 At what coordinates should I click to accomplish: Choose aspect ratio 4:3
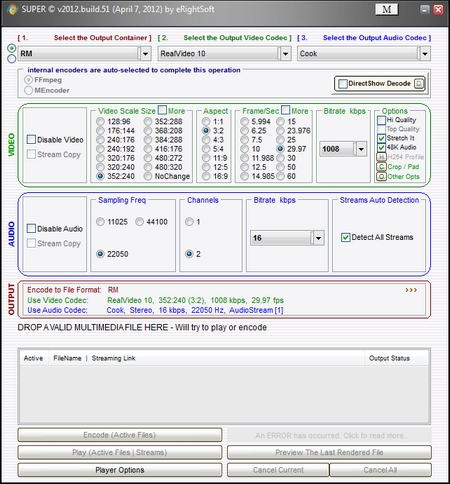point(206,140)
